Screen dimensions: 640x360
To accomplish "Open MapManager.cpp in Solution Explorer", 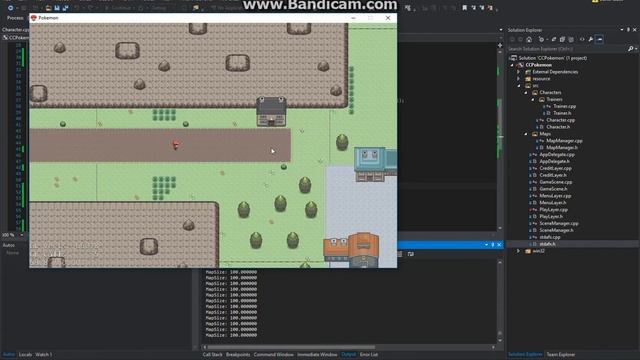I will tap(564, 141).
